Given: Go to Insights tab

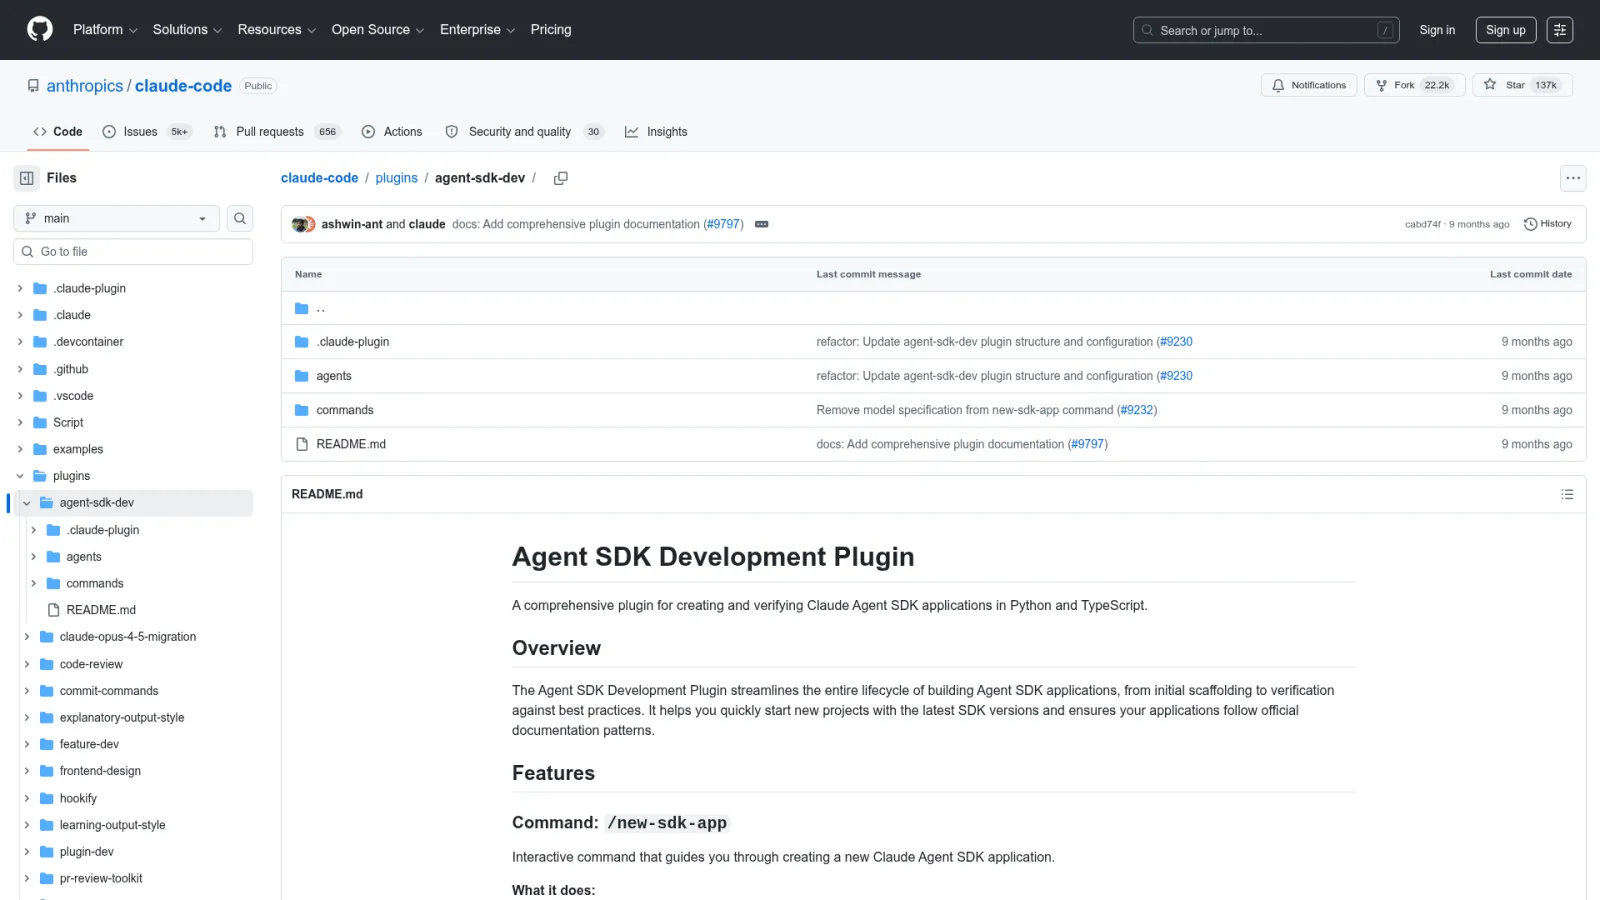Looking at the screenshot, I should click(x=656, y=132).
